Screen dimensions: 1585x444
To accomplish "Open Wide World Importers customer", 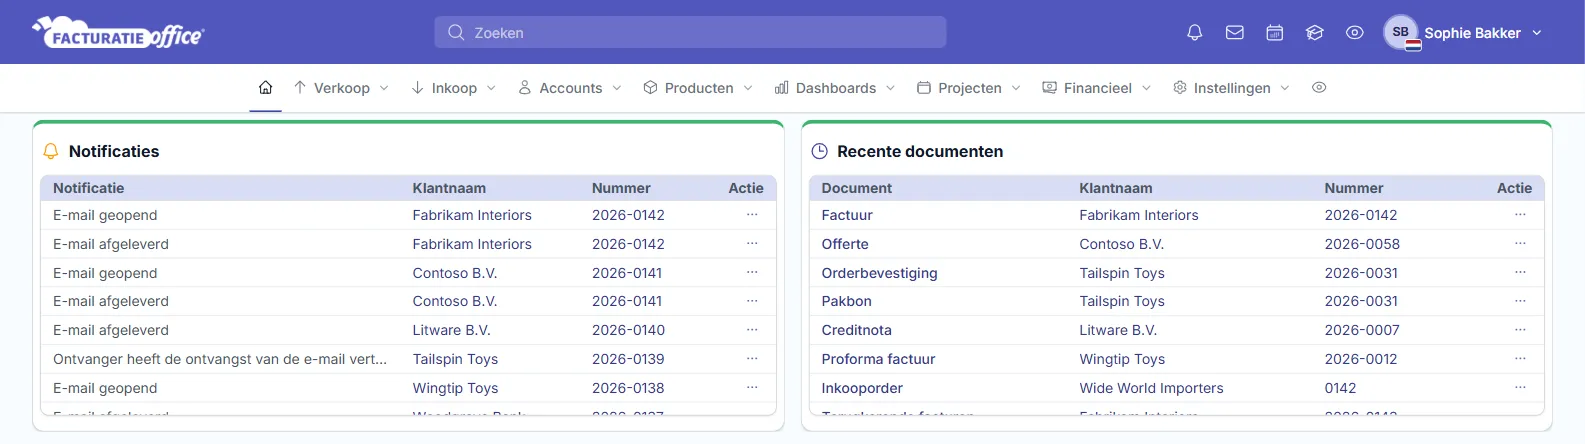I will coord(1151,388).
